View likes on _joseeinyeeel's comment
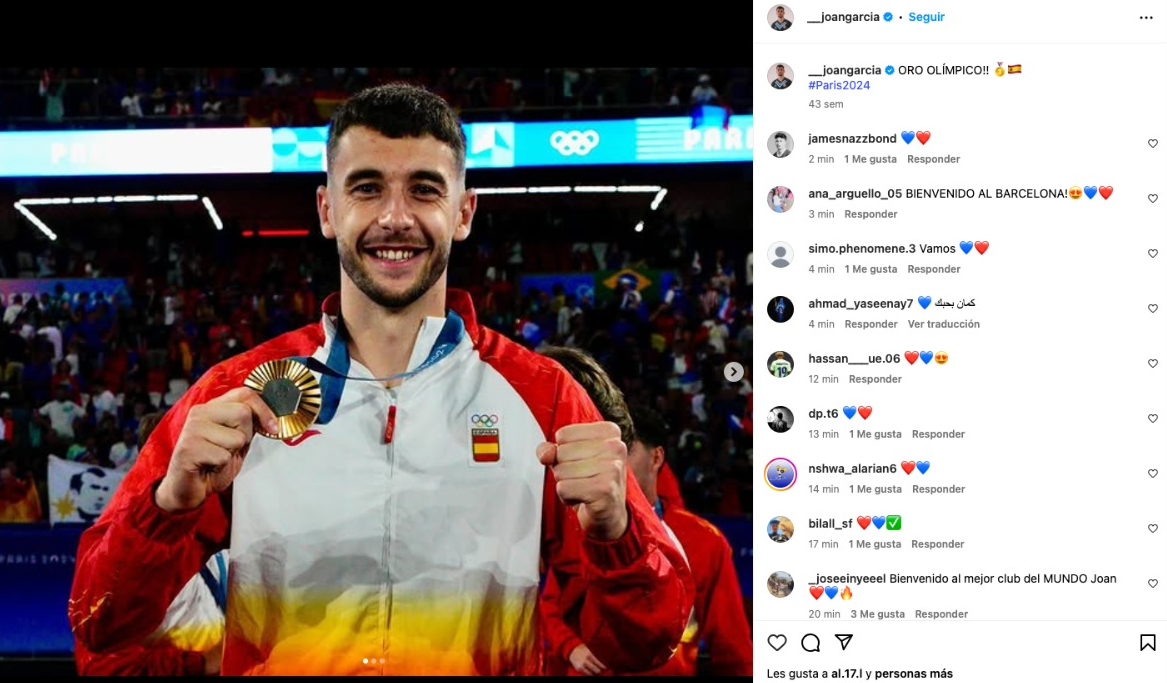 click(x=877, y=615)
